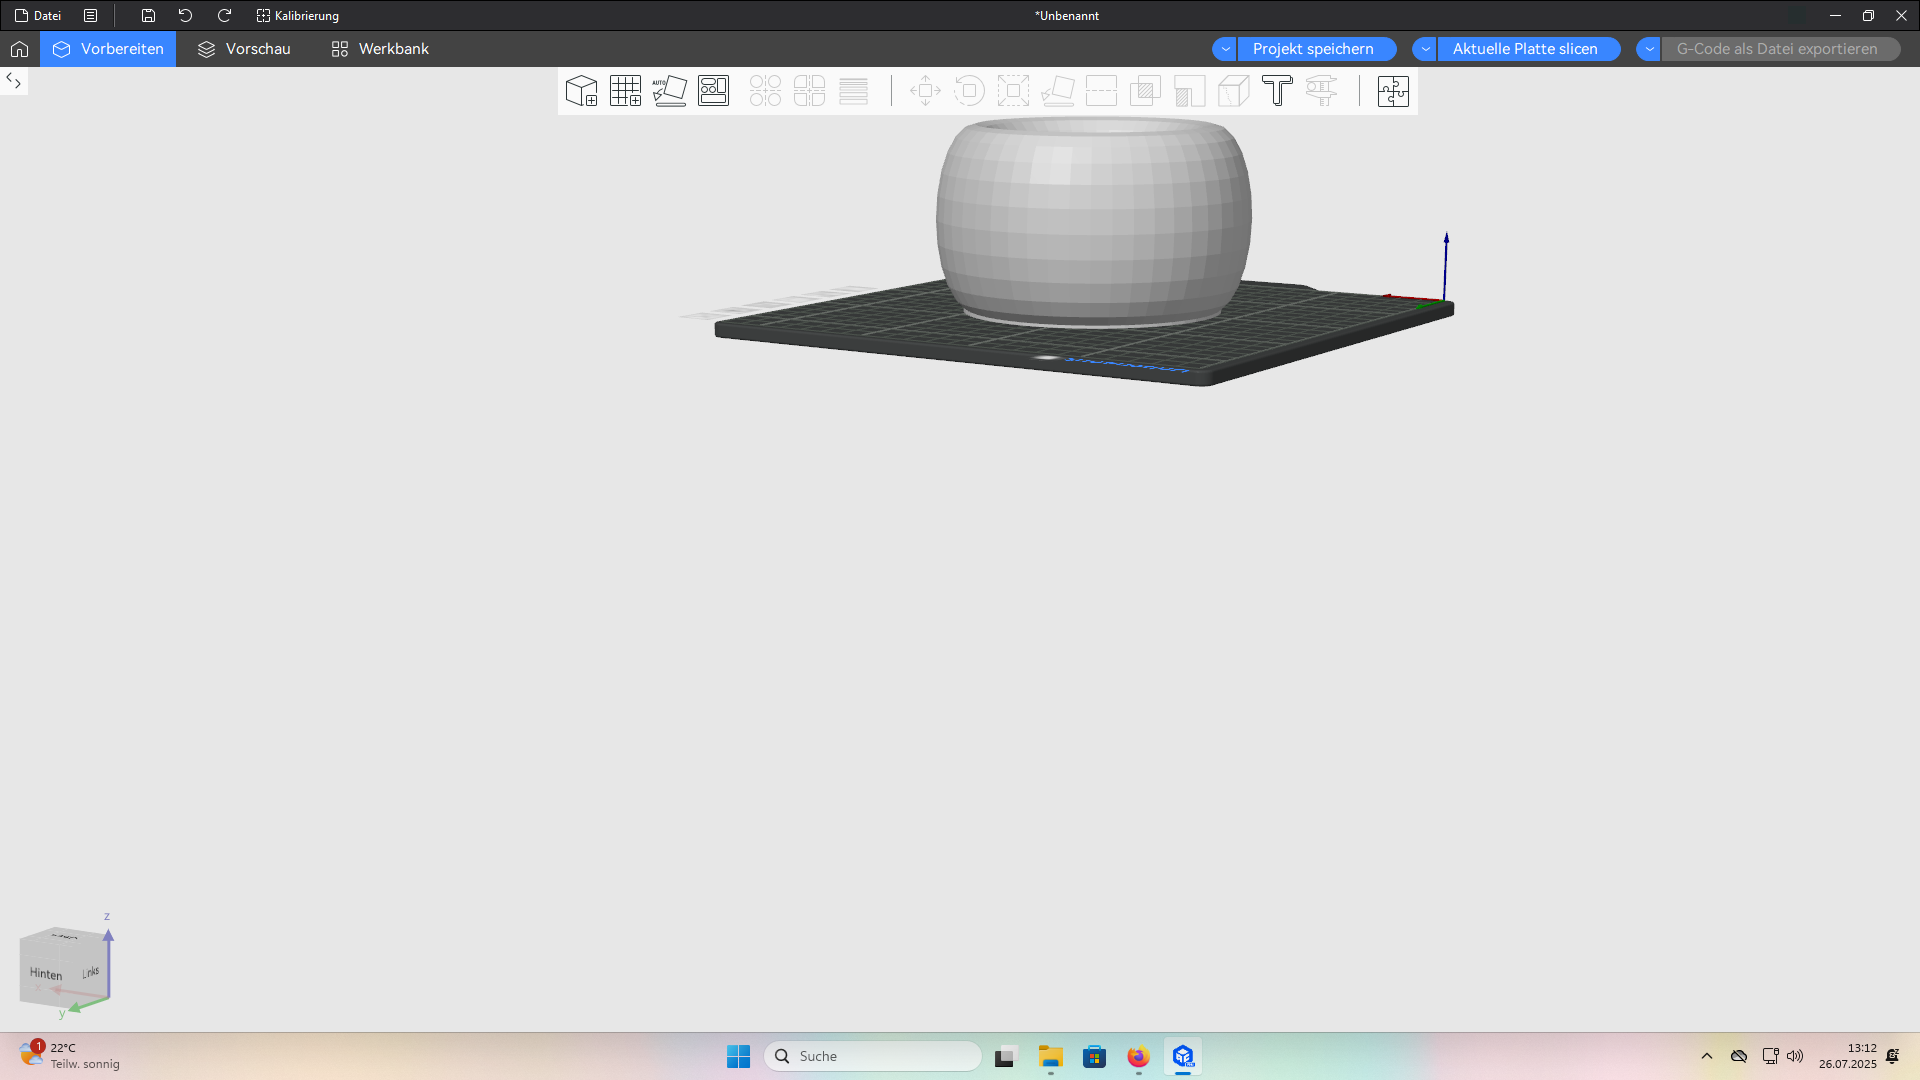Open dropdown beside G-Code exportieren

(1649, 49)
